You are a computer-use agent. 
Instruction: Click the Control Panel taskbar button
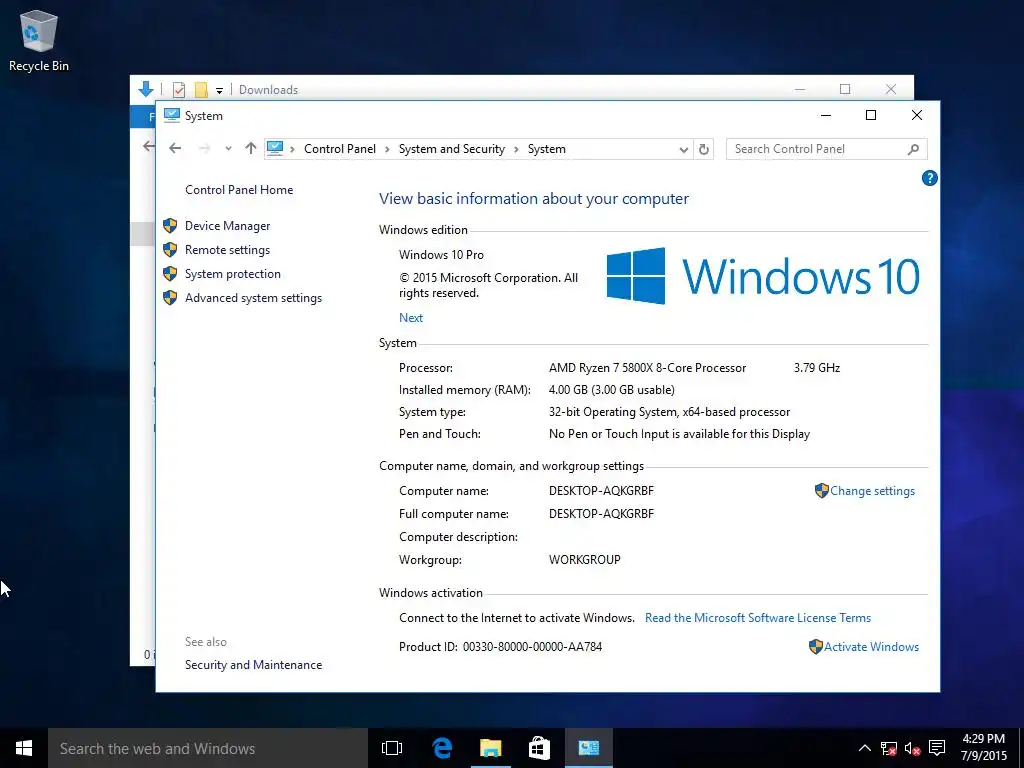[x=588, y=748]
